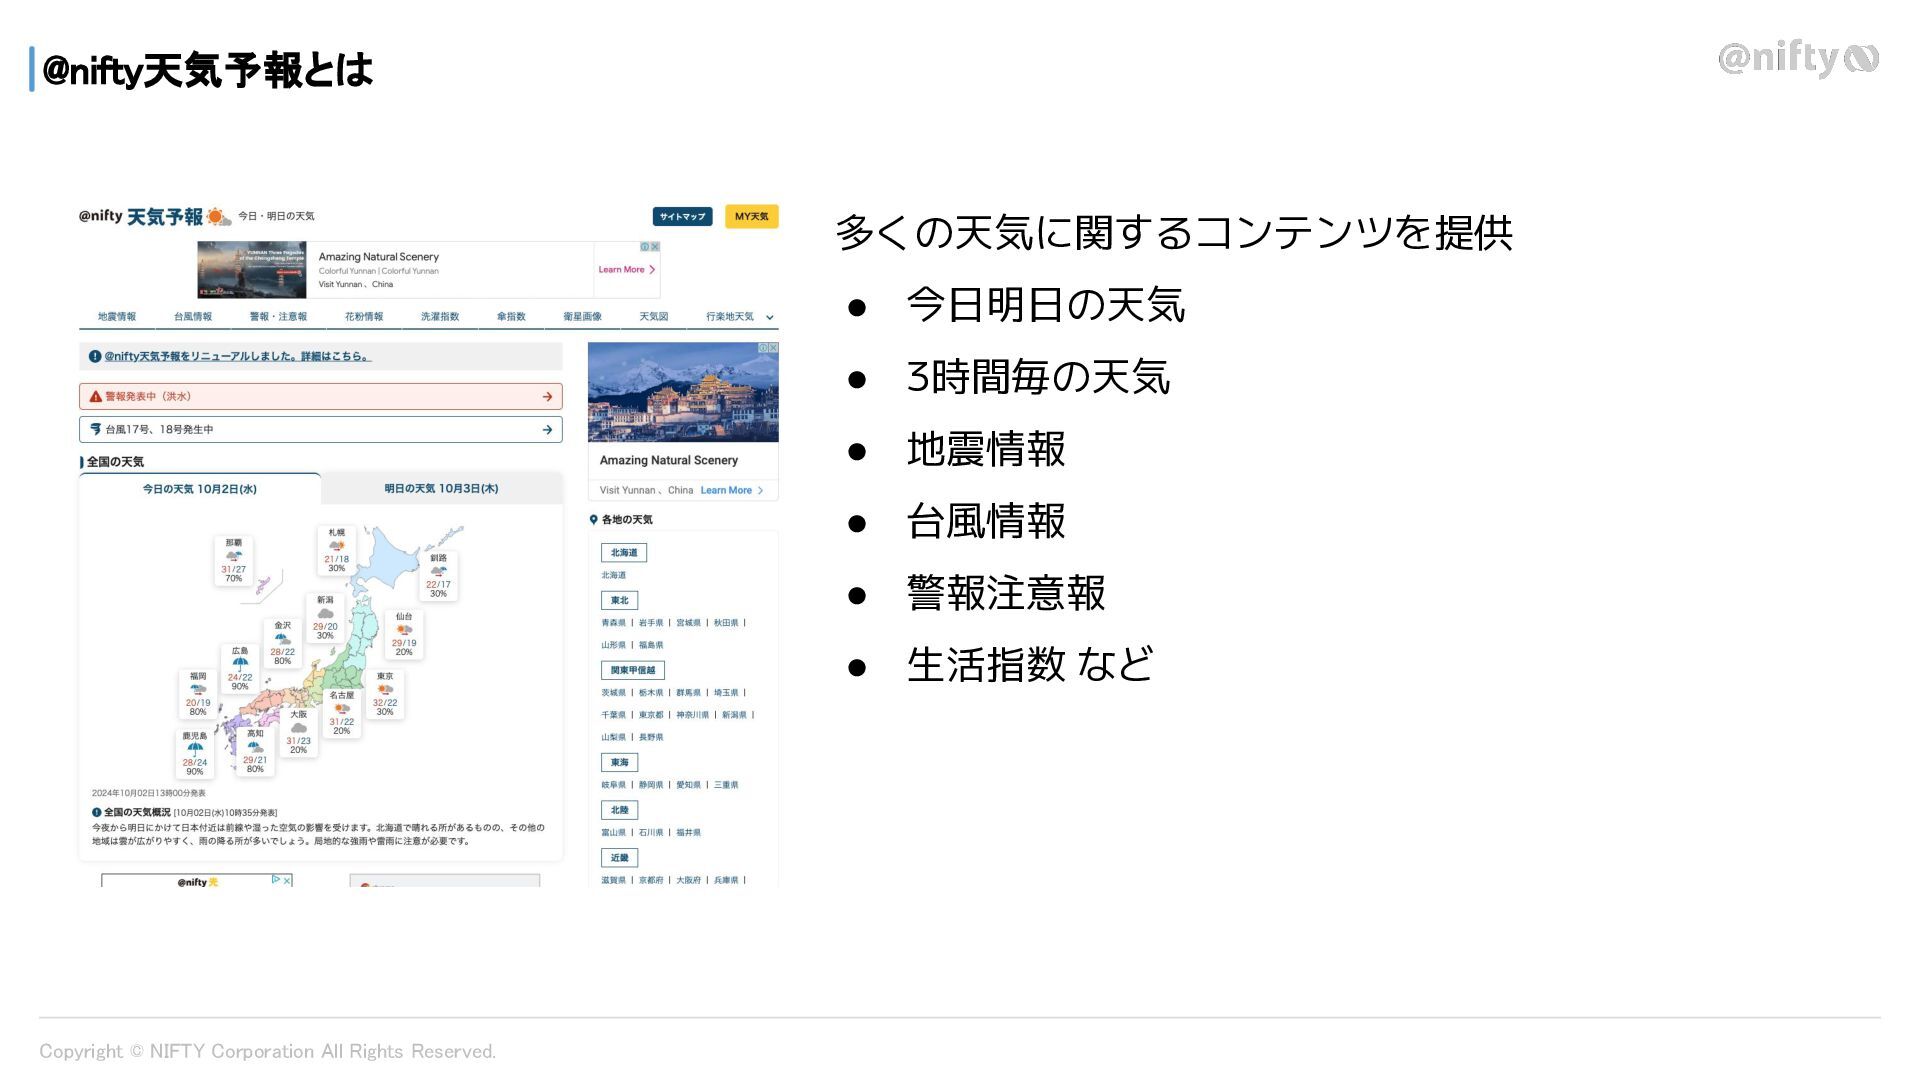The width and height of the screenshot is (1920, 1080).
Task: Open the Learn More chevron in the sidebar ad
Action: click(761, 491)
